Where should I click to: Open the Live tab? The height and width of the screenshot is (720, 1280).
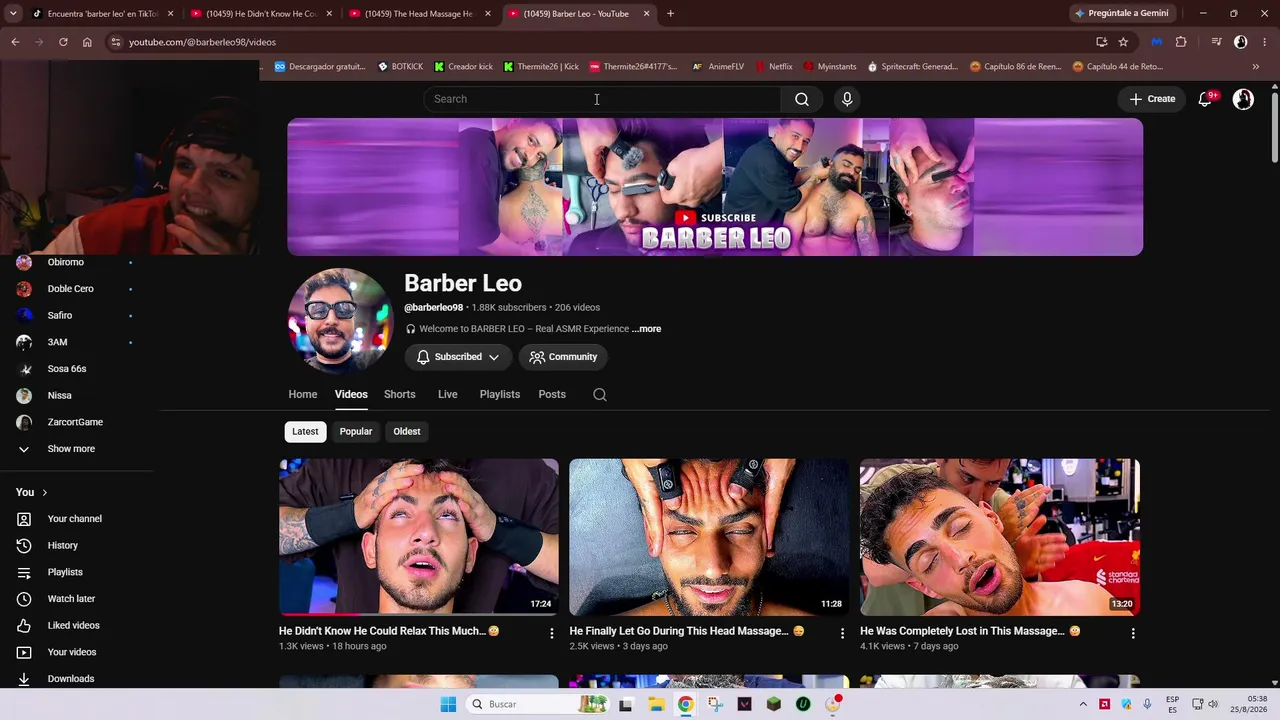(x=447, y=394)
